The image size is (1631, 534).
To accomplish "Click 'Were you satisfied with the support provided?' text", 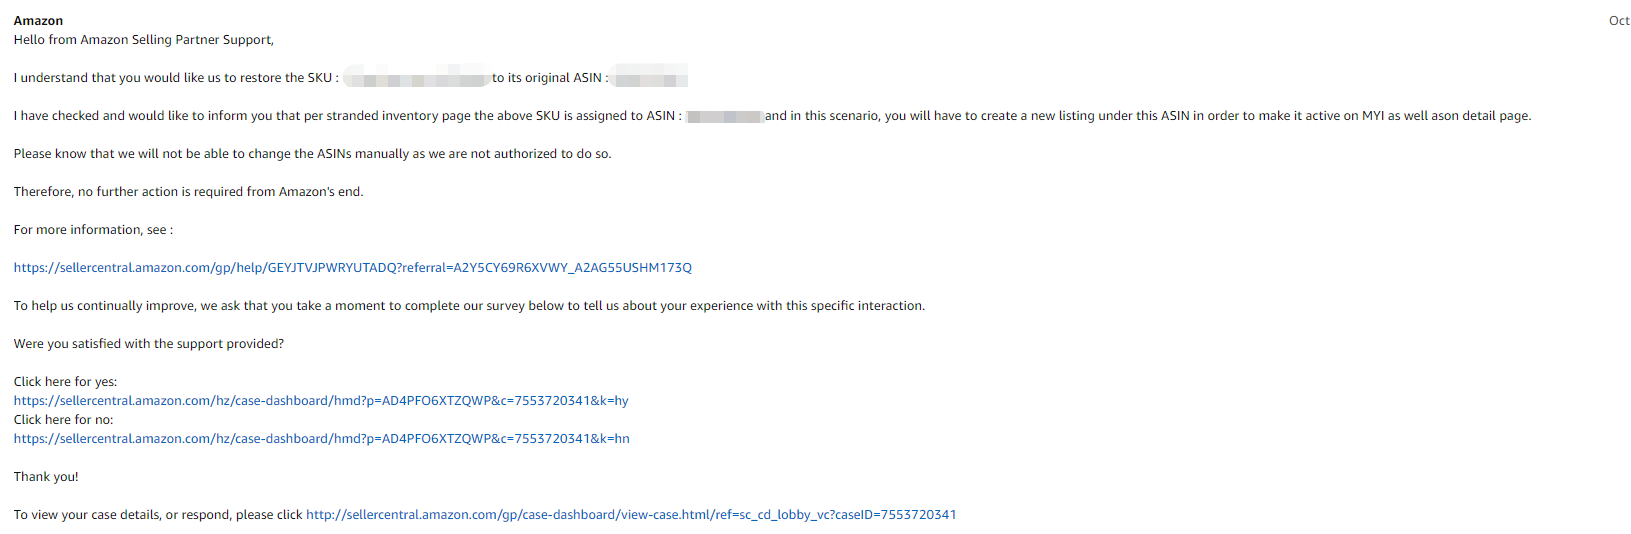I will click(x=149, y=344).
